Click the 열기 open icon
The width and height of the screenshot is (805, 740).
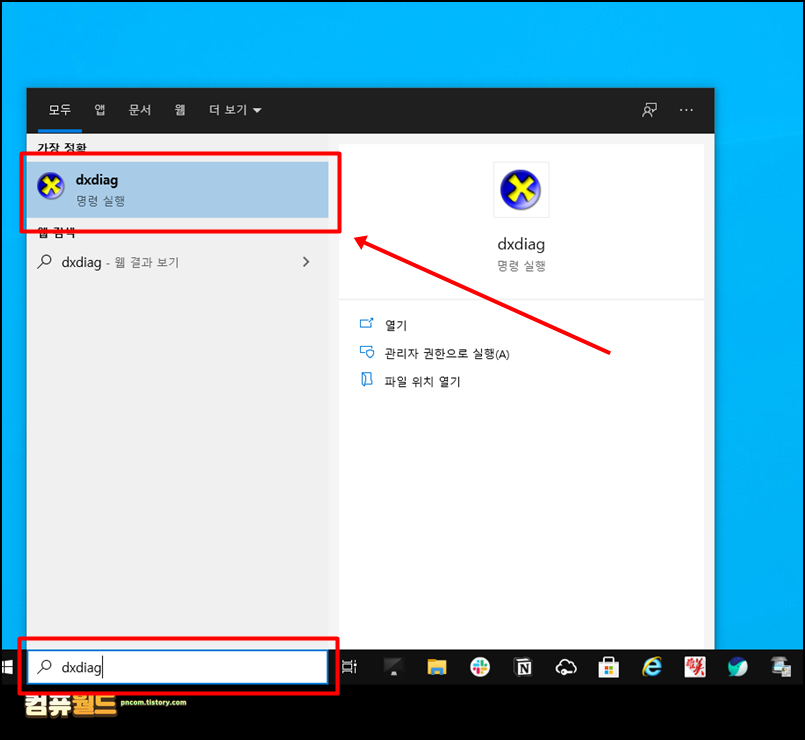367,324
